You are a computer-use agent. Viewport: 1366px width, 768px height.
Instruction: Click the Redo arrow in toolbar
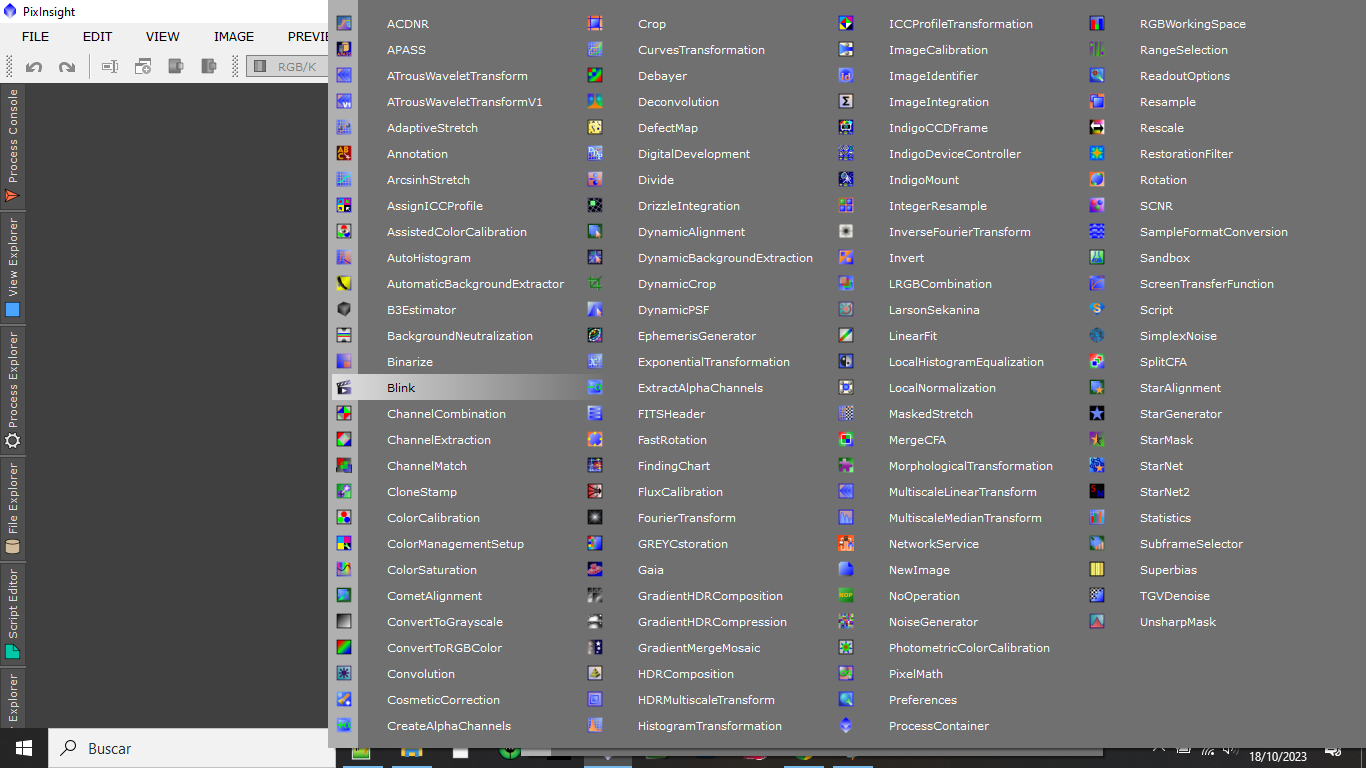click(x=67, y=67)
